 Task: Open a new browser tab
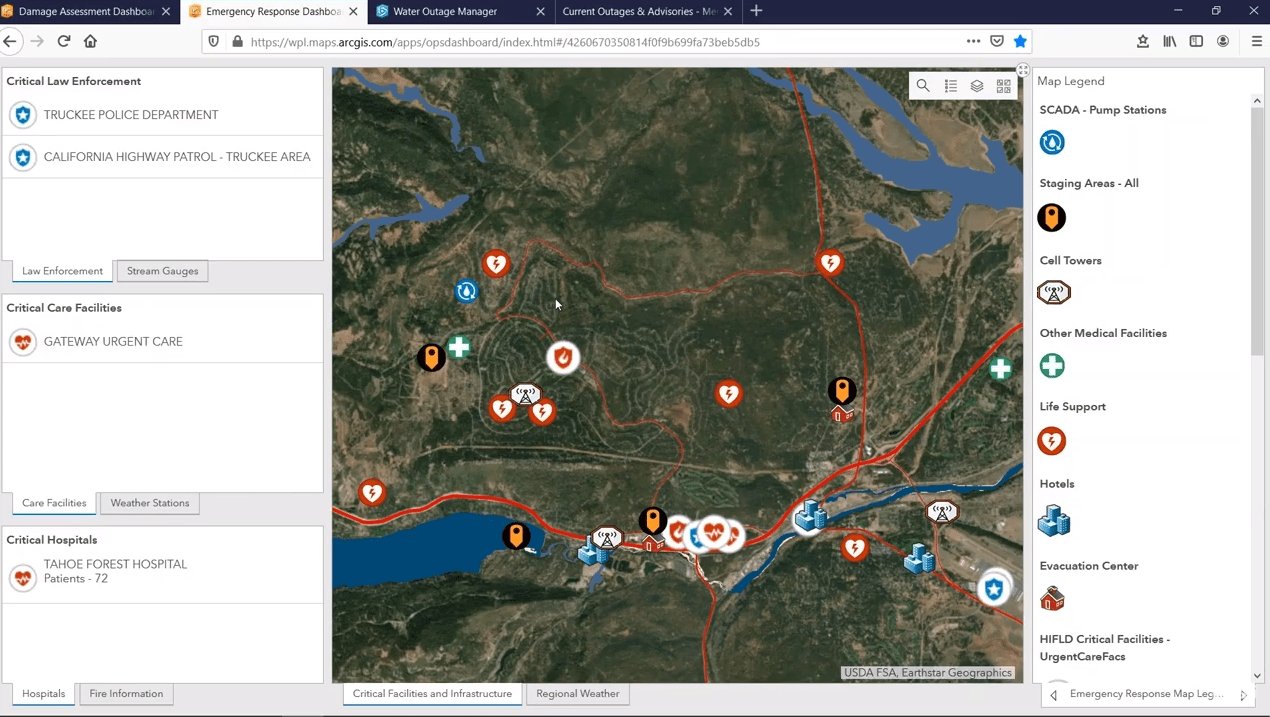757,11
